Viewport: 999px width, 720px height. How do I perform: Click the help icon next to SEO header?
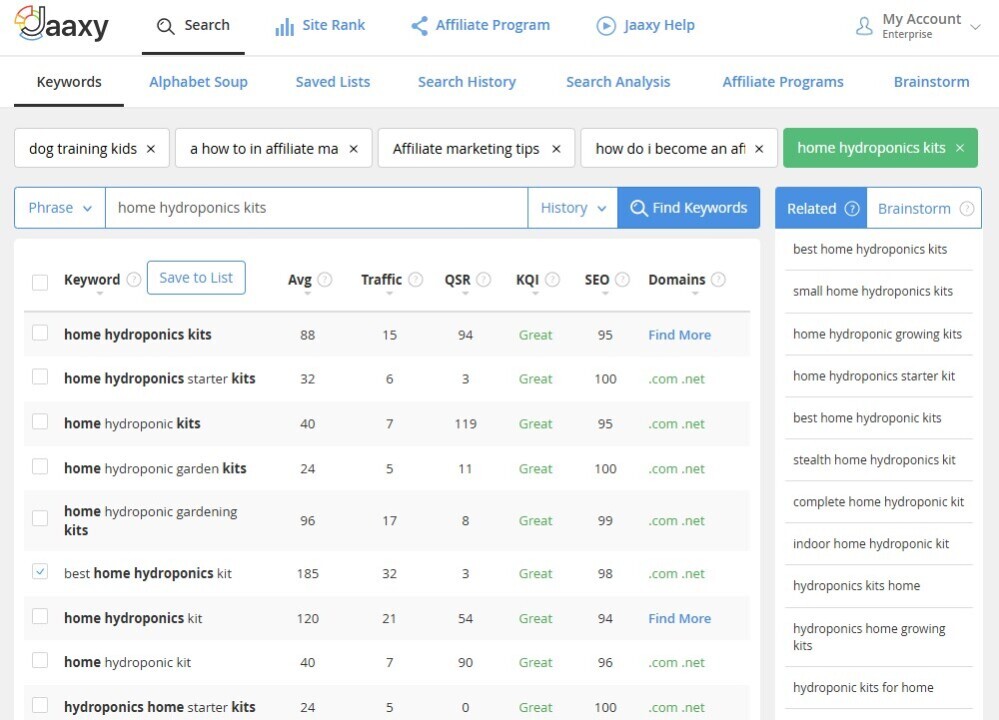coord(622,279)
